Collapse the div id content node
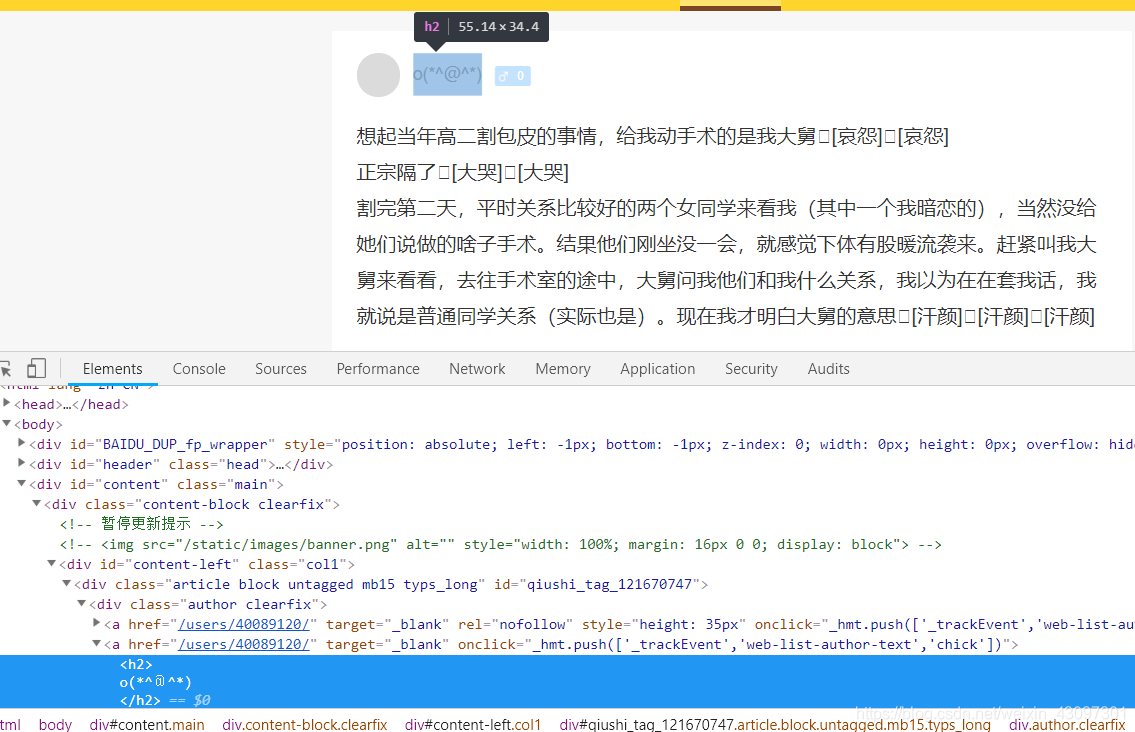 point(22,484)
